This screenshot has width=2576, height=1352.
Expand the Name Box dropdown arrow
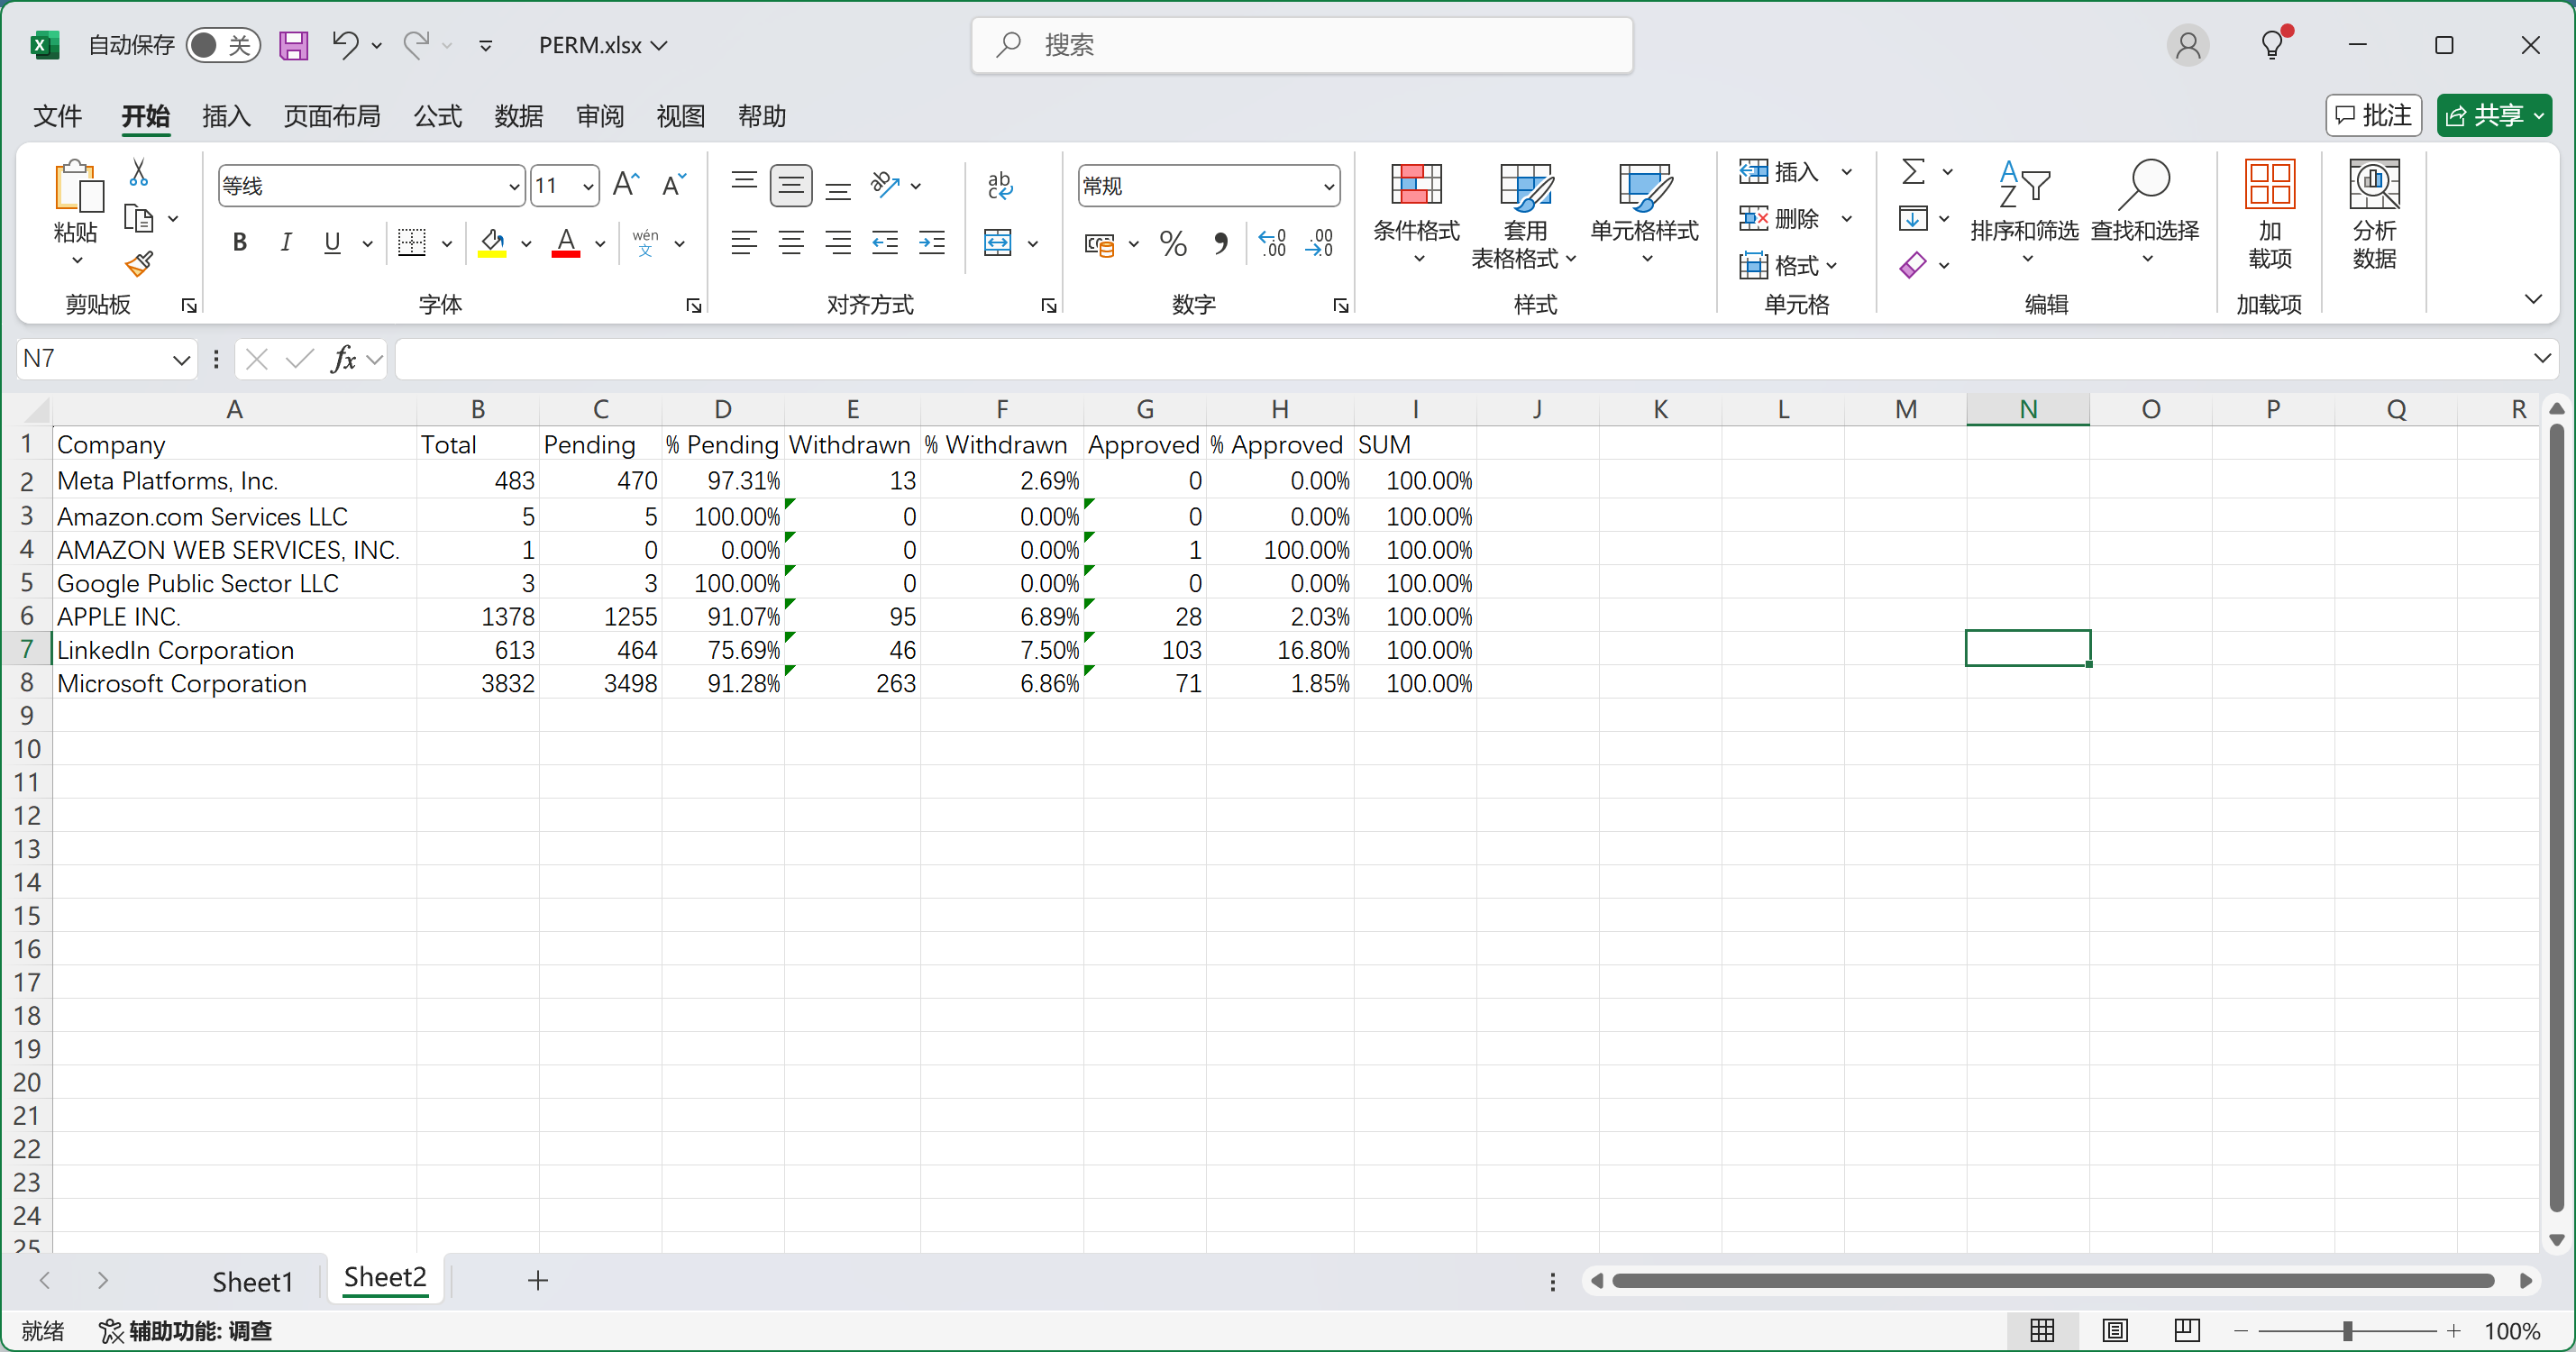point(181,359)
